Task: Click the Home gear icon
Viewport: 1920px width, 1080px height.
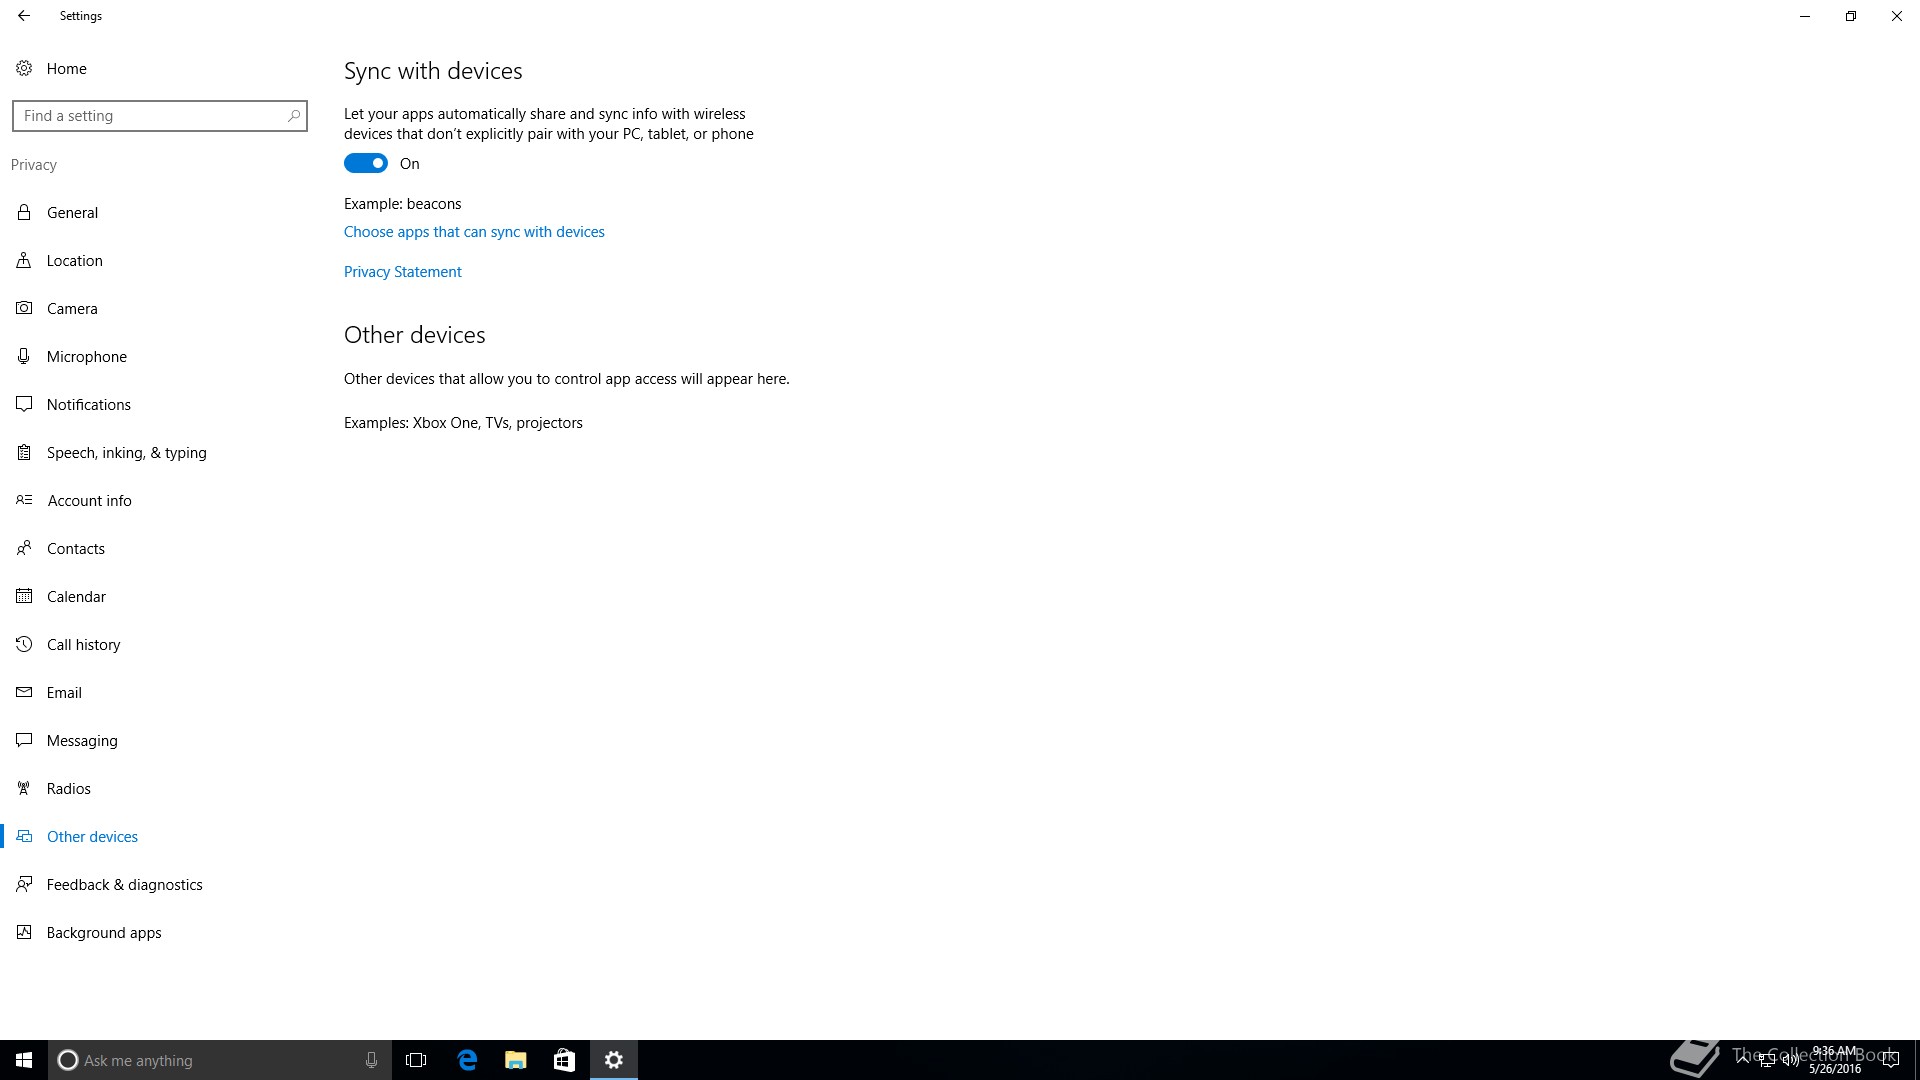Action: click(24, 68)
